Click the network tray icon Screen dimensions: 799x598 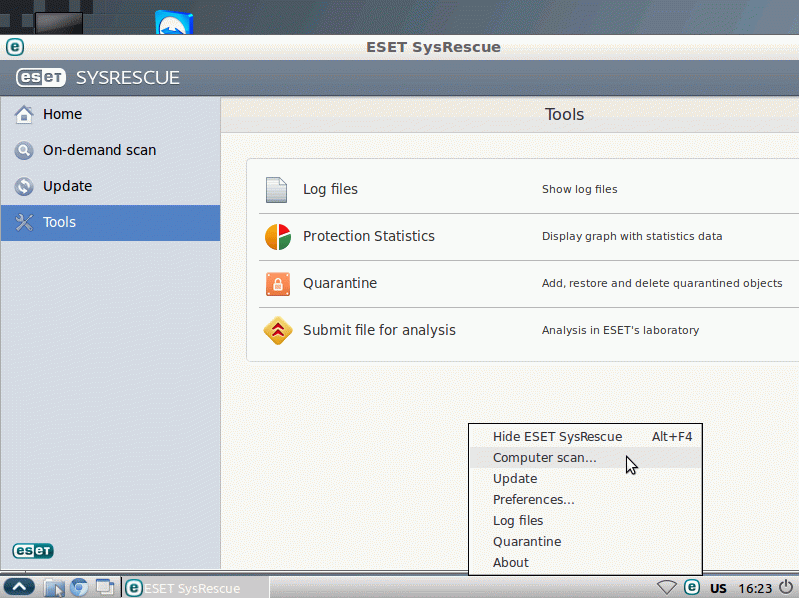pyautogui.click(x=666, y=587)
